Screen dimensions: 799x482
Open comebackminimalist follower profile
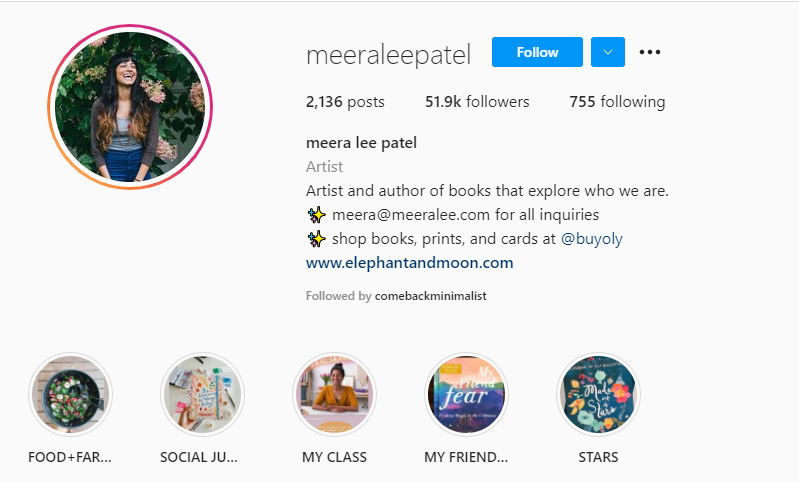pos(431,296)
